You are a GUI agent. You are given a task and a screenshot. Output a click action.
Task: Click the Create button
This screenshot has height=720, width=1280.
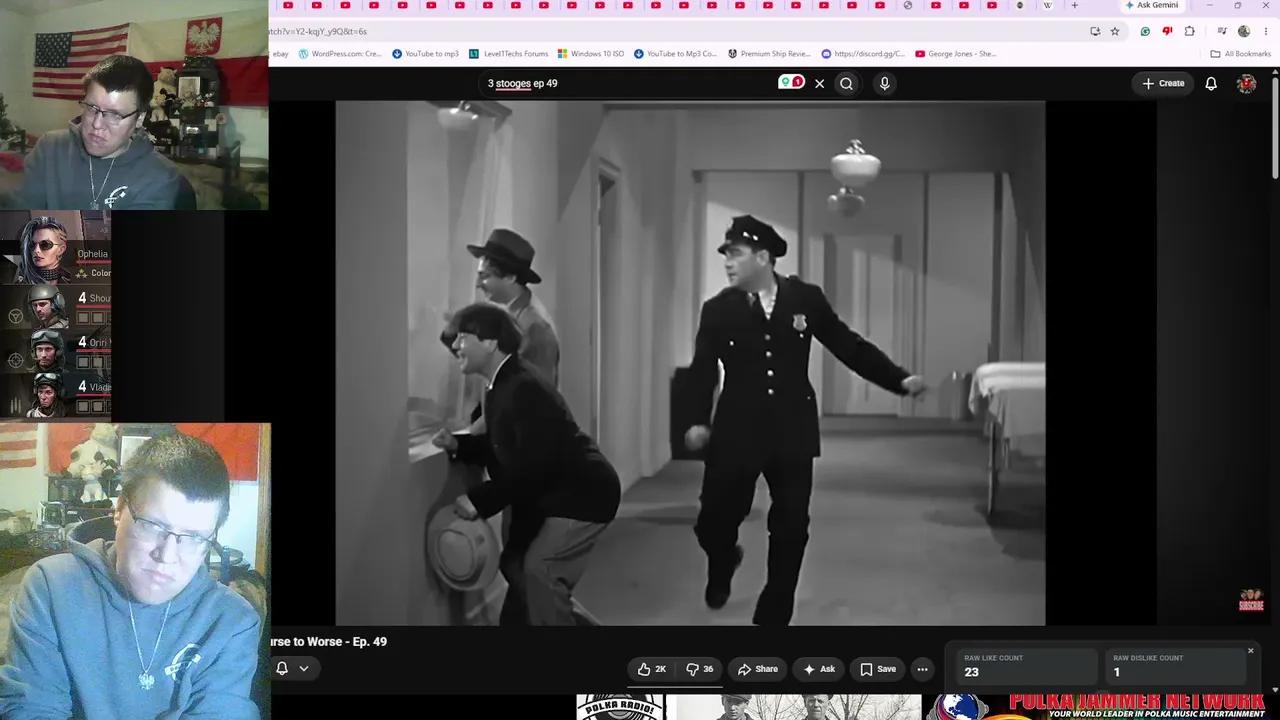(1163, 84)
